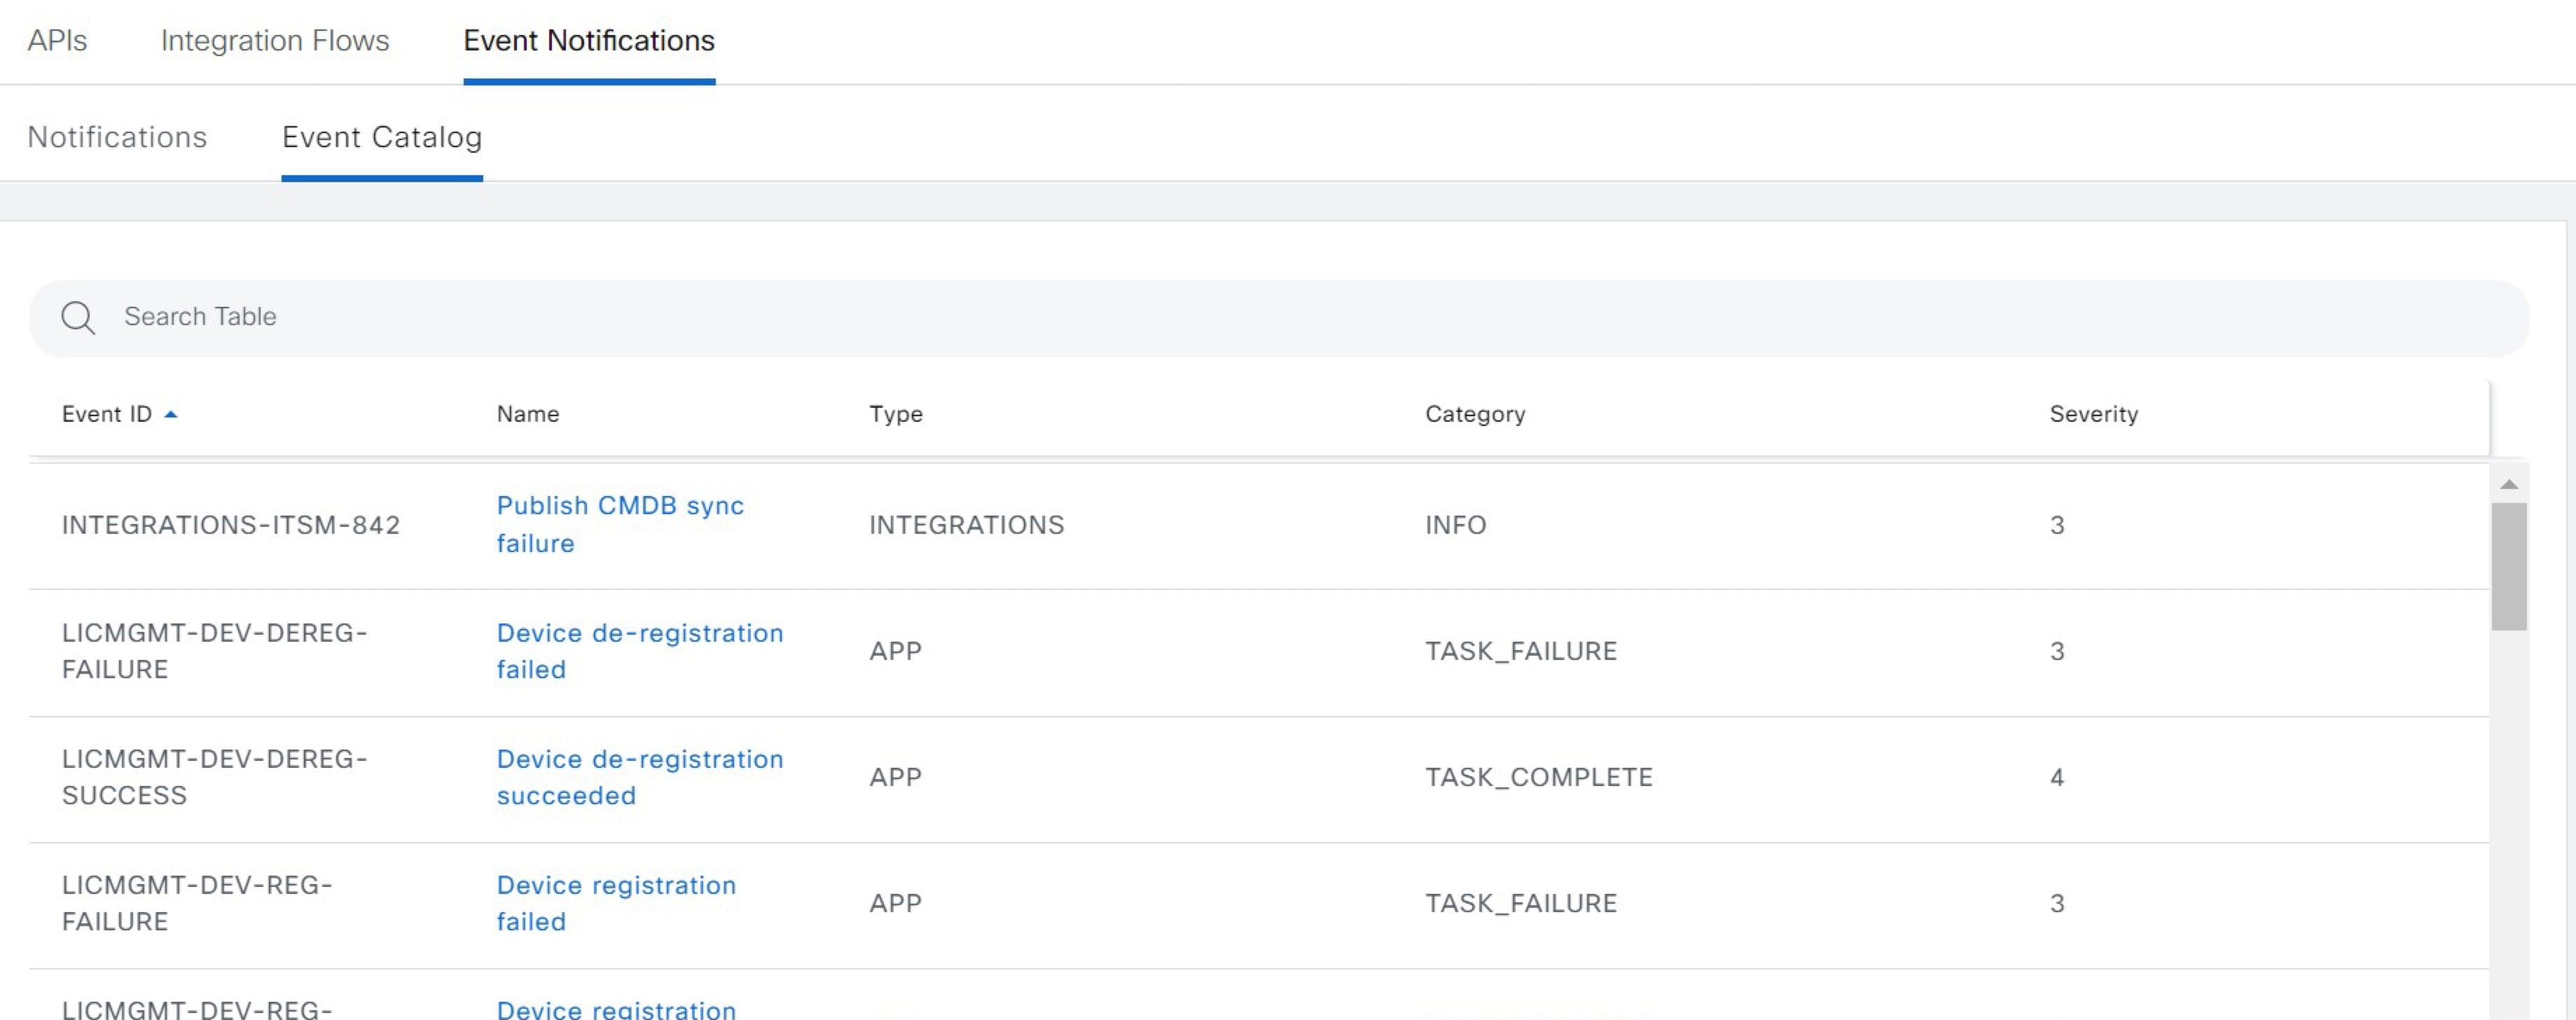Sort table by Name column header
Viewport: 2576px width, 1020px height.
[528, 414]
